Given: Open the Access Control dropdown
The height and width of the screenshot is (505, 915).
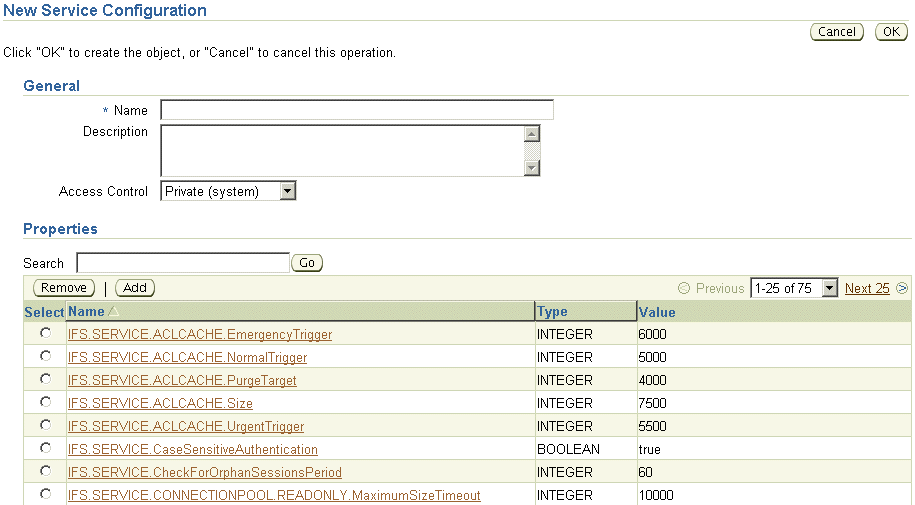Looking at the screenshot, I should [287, 191].
